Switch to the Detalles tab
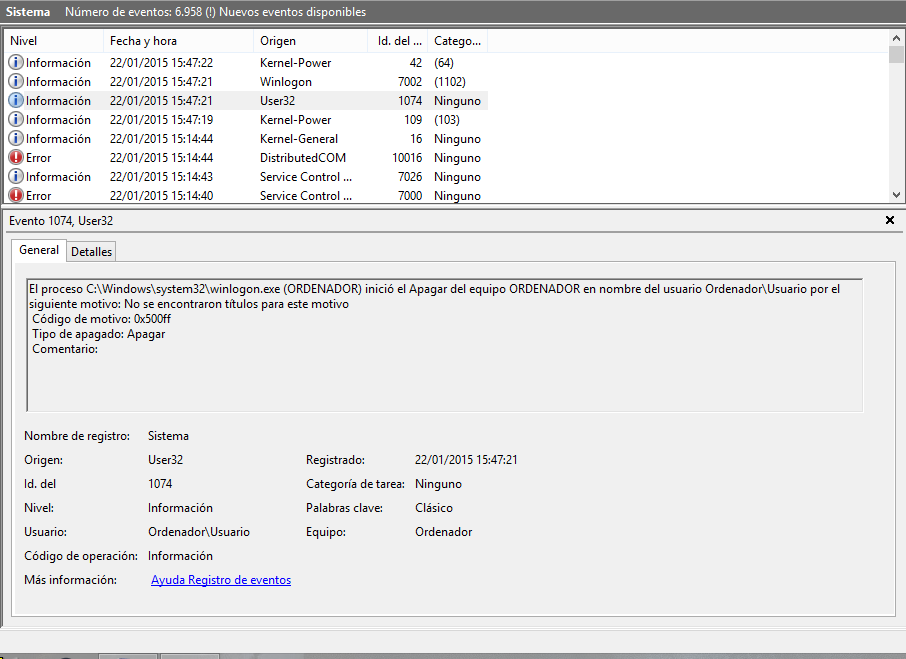906x659 pixels. [x=91, y=252]
